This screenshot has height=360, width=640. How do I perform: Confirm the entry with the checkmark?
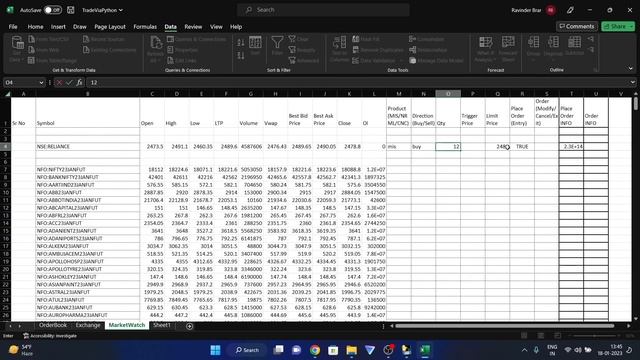click(x=69, y=82)
